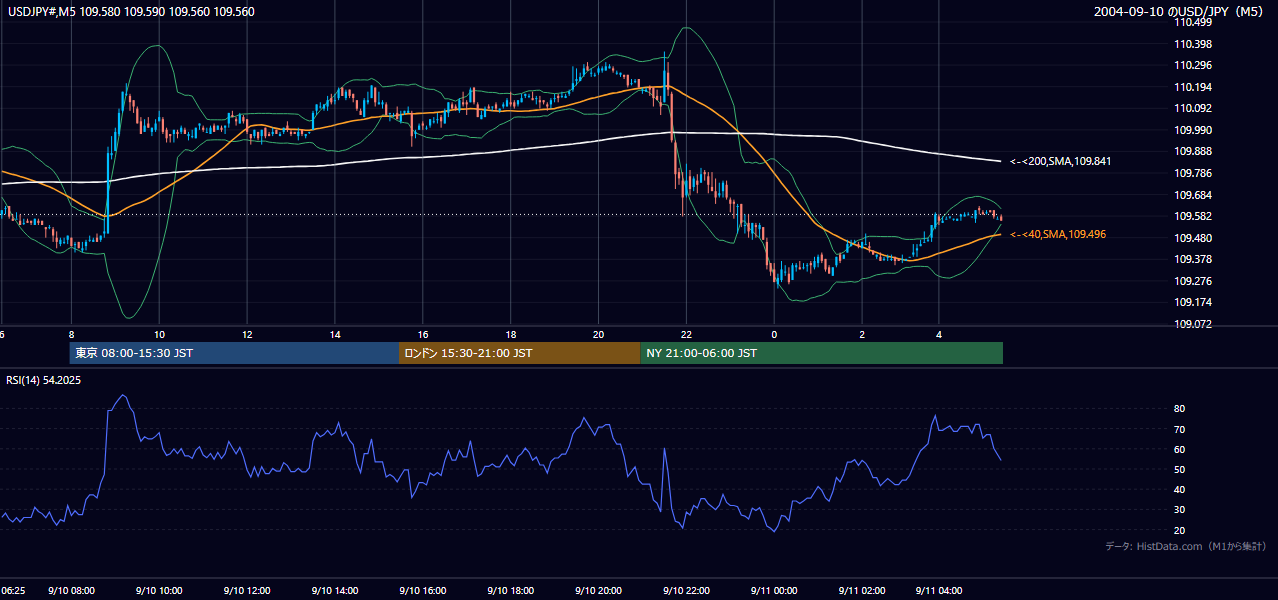Click the RSI scale value 80

tap(1179, 409)
